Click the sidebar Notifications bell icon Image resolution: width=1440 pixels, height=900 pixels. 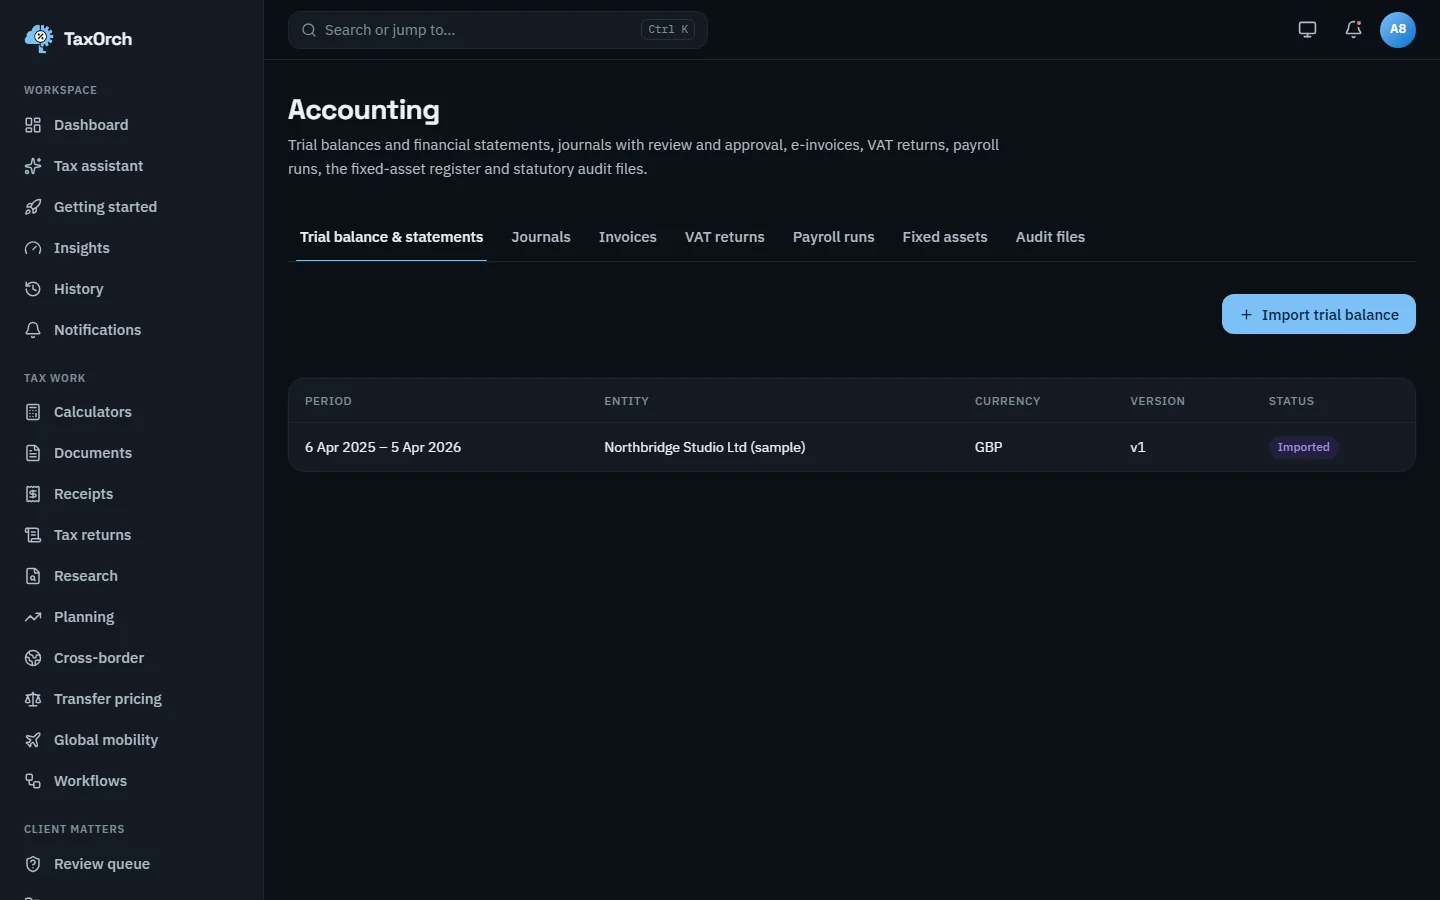point(33,330)
